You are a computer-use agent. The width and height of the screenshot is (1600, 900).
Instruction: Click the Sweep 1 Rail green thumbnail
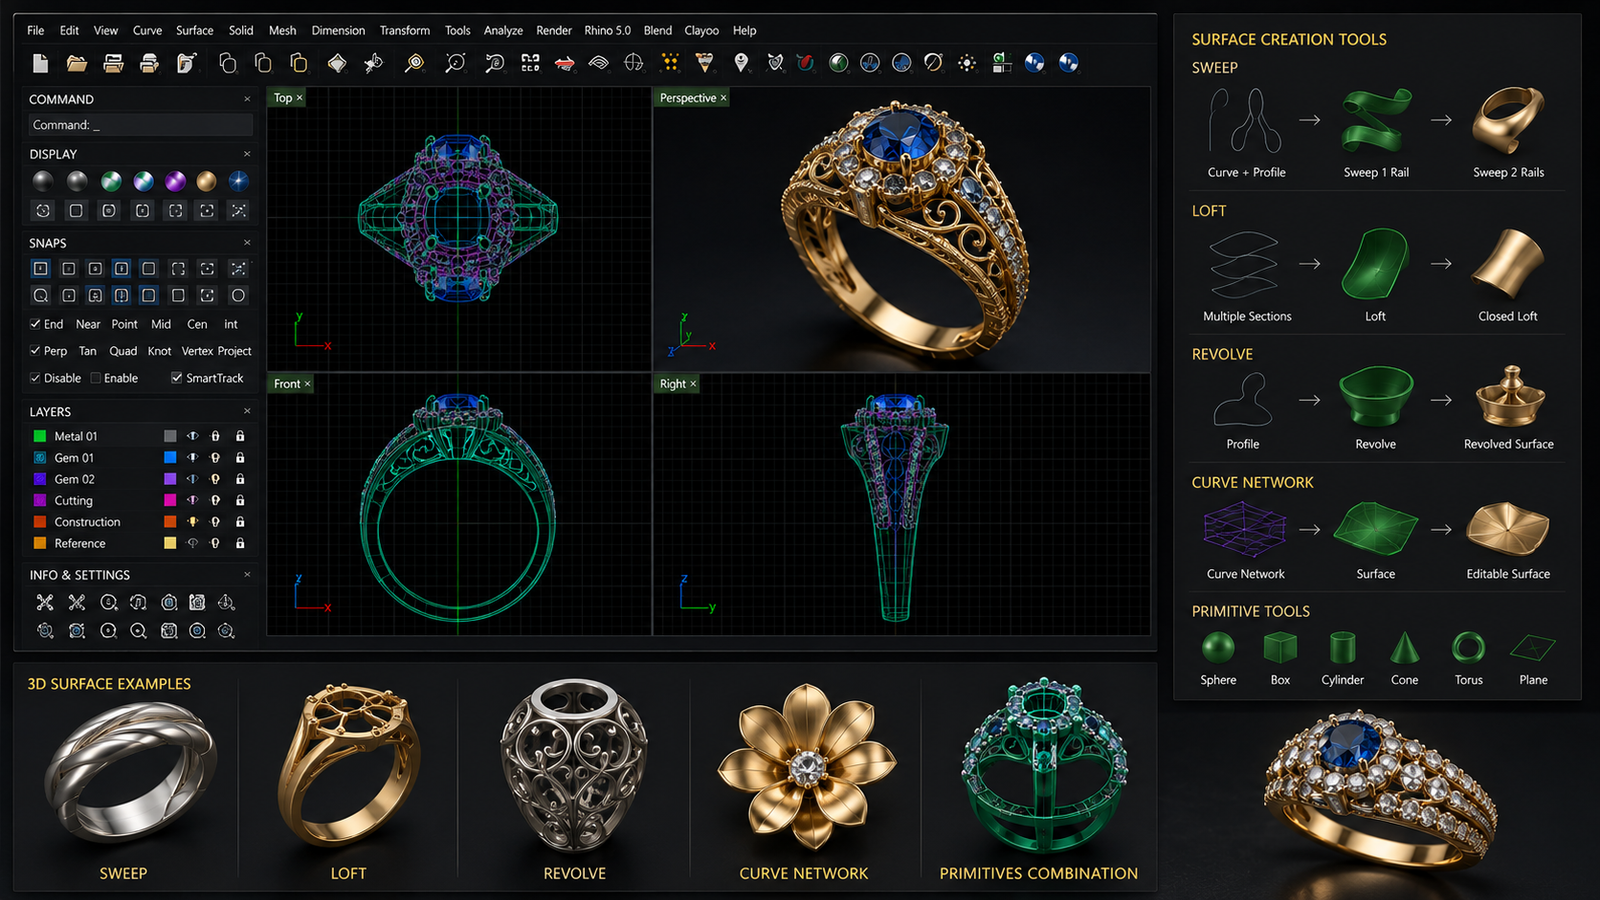pyautogui.click(x=1376, y=120)
